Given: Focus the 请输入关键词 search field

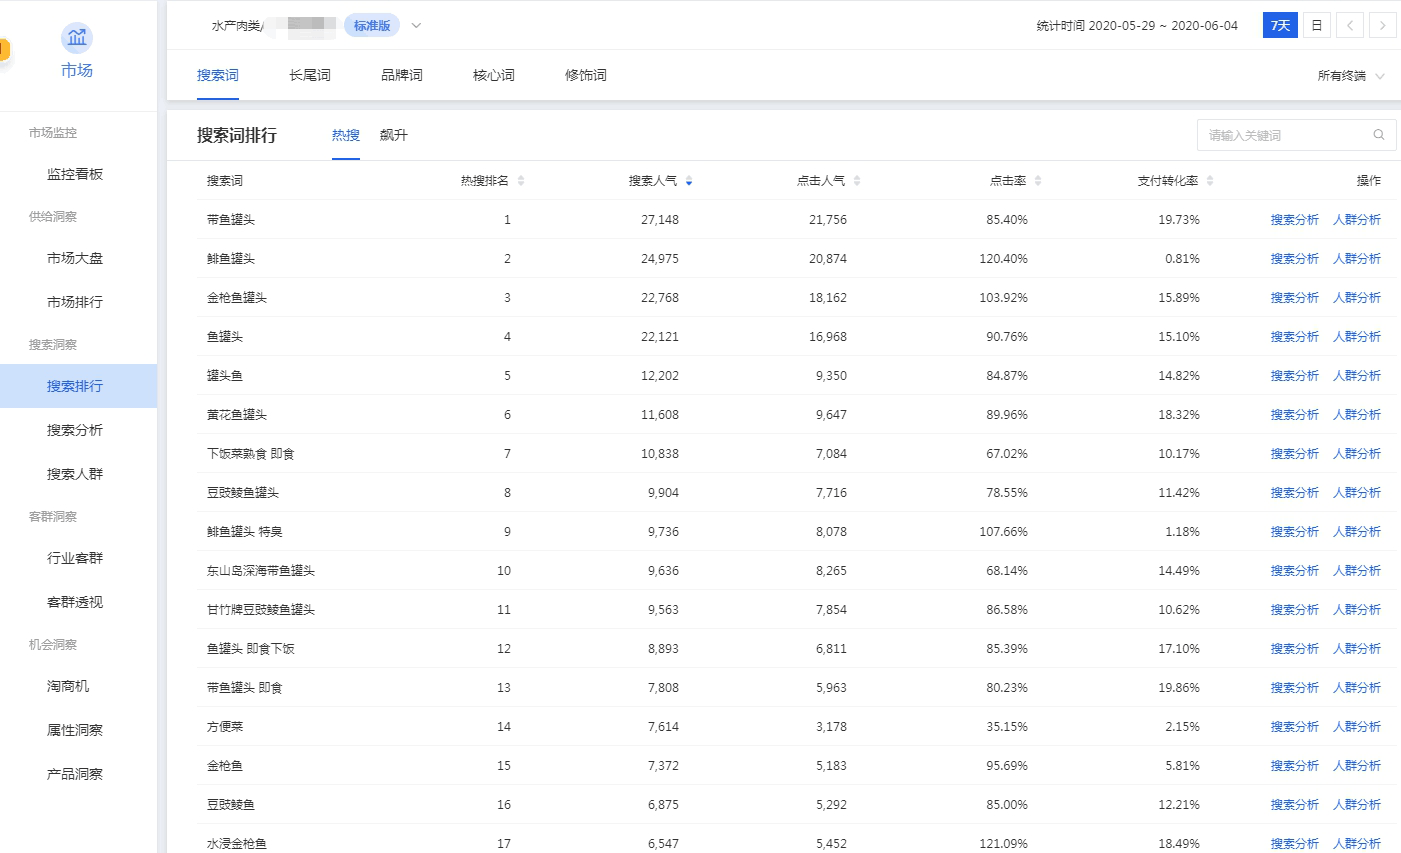Looking at the screenshot, I should point(1283,135).
